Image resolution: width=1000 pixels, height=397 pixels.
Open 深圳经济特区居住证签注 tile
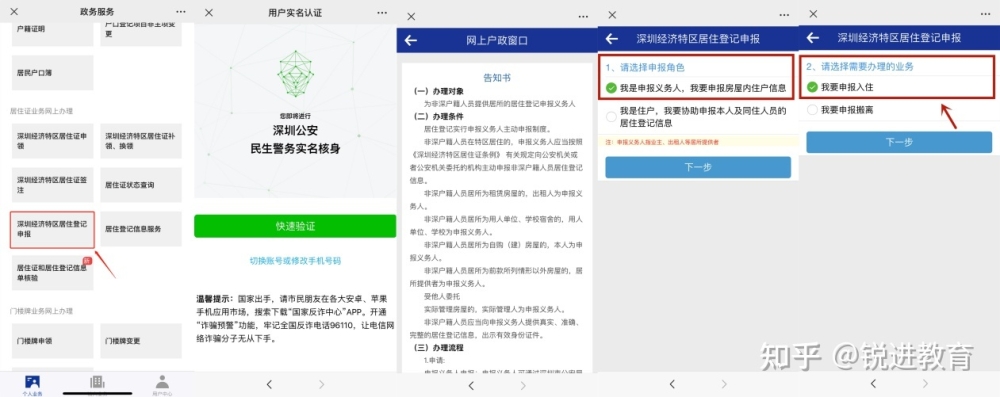click(x=52, y=185)
